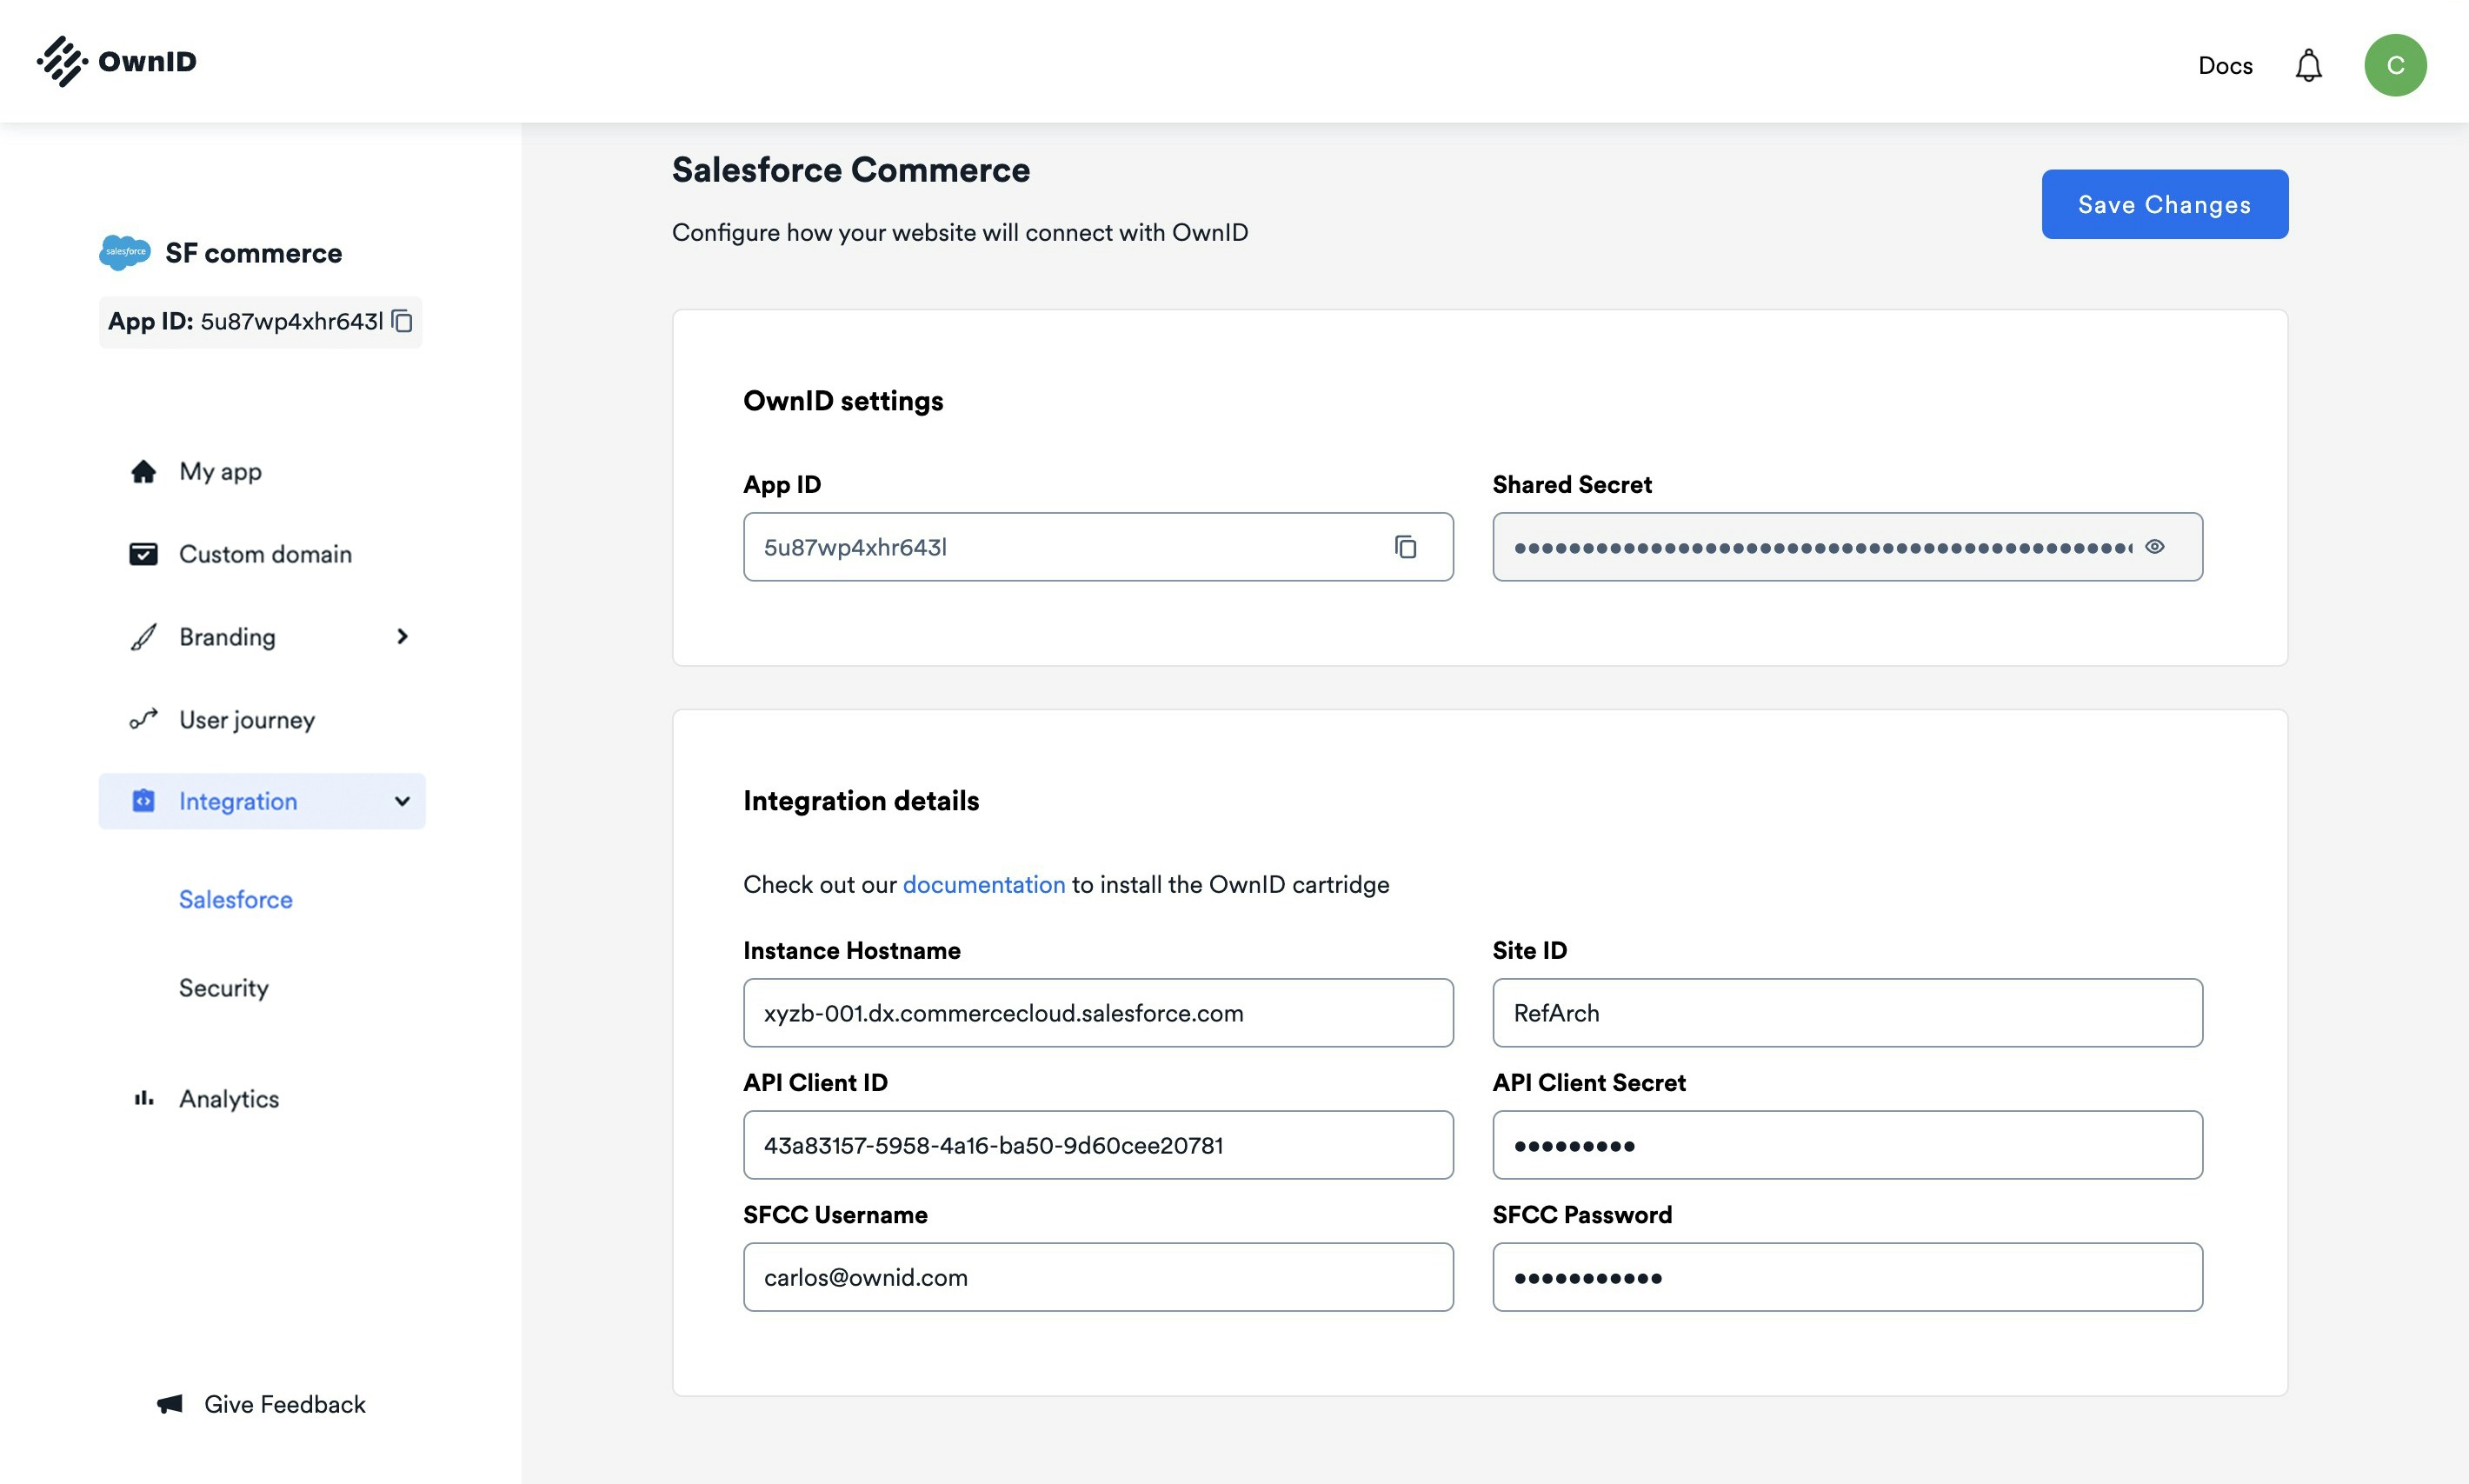The image size is (2469, 1484).
Task: Click the Save Changes button
Action: pos(2164,204)
